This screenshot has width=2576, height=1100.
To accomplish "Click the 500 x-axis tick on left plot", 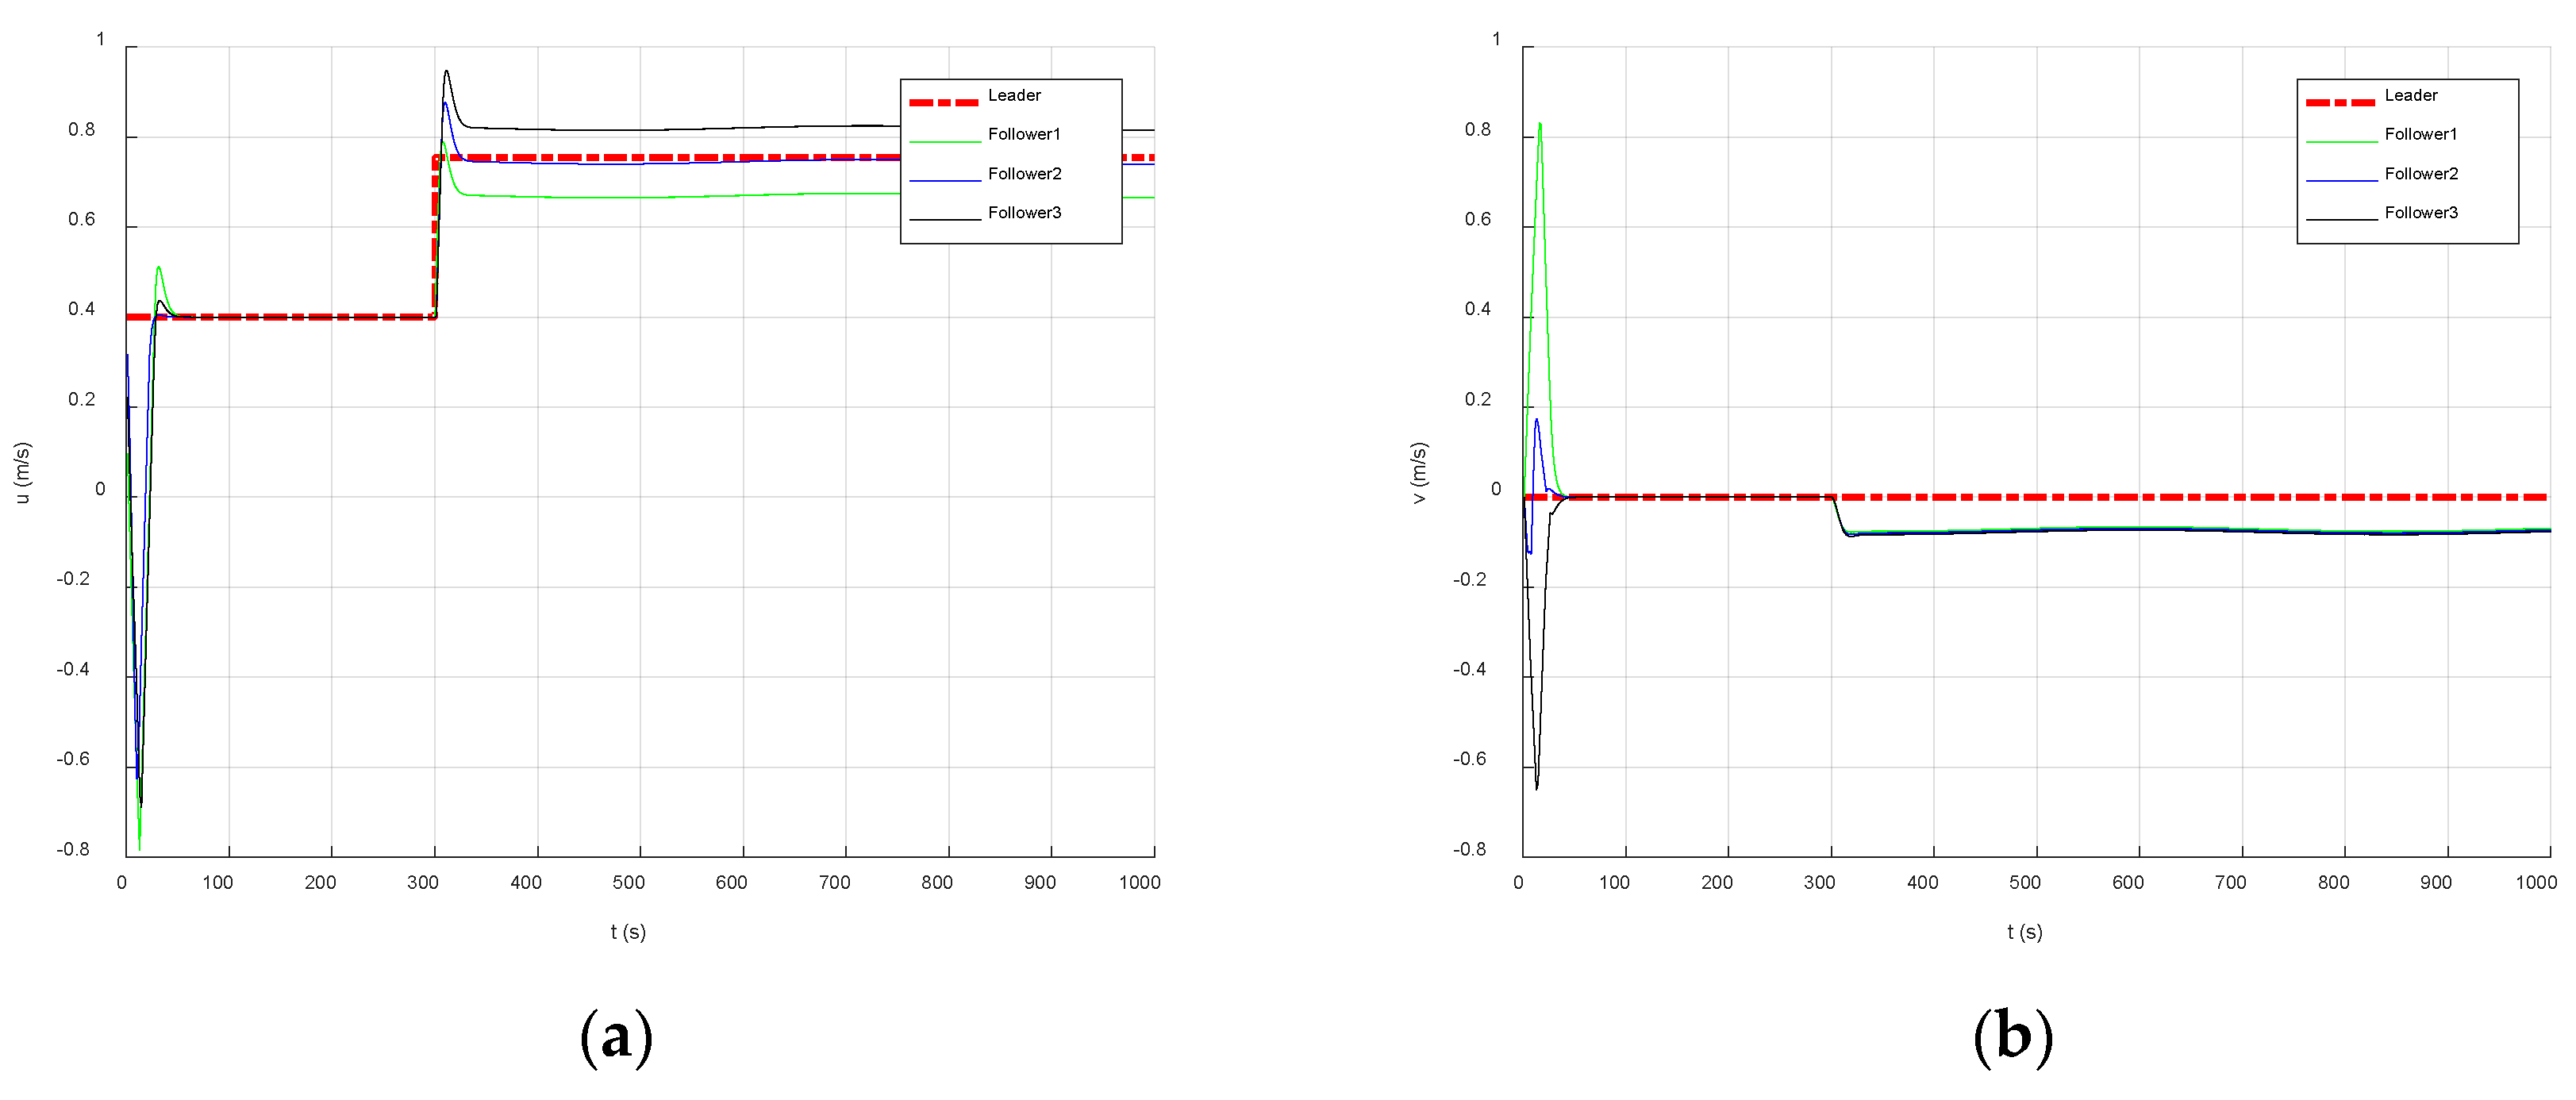I will click(x=628, y=882).
